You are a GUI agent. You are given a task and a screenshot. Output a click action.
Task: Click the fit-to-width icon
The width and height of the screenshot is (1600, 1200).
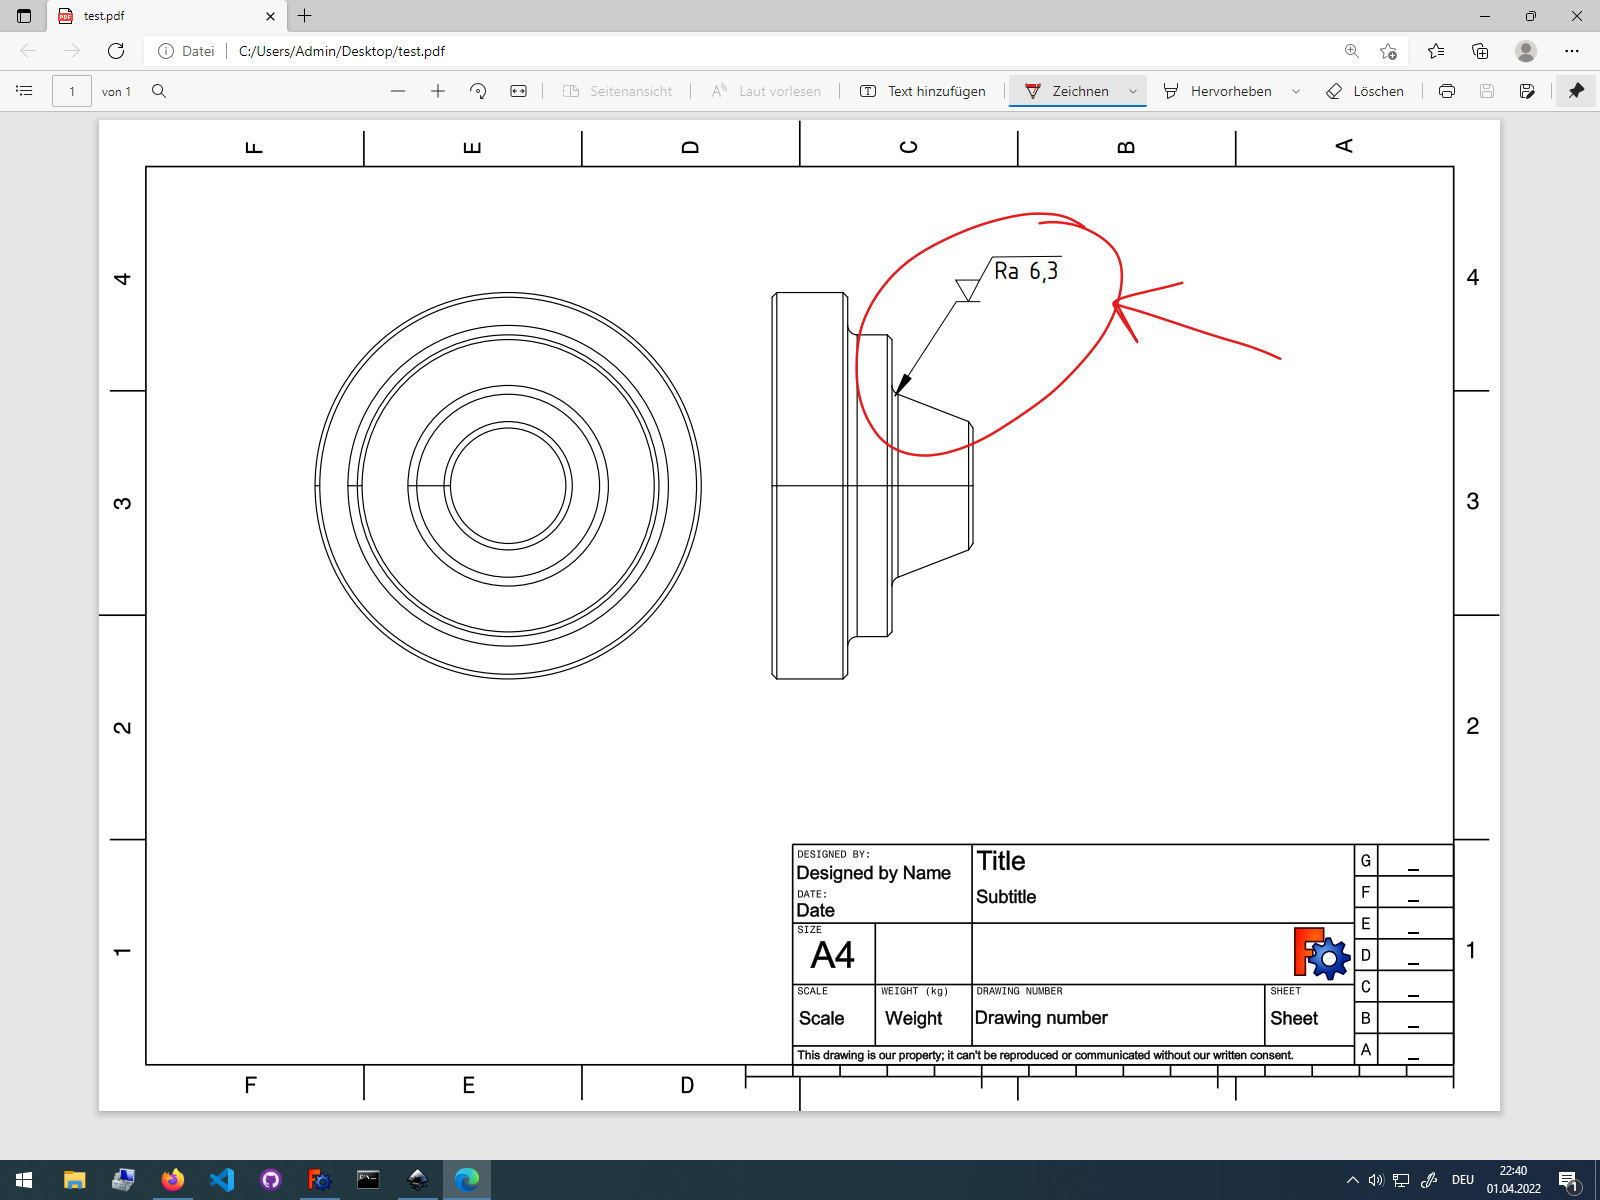(517, 91)
